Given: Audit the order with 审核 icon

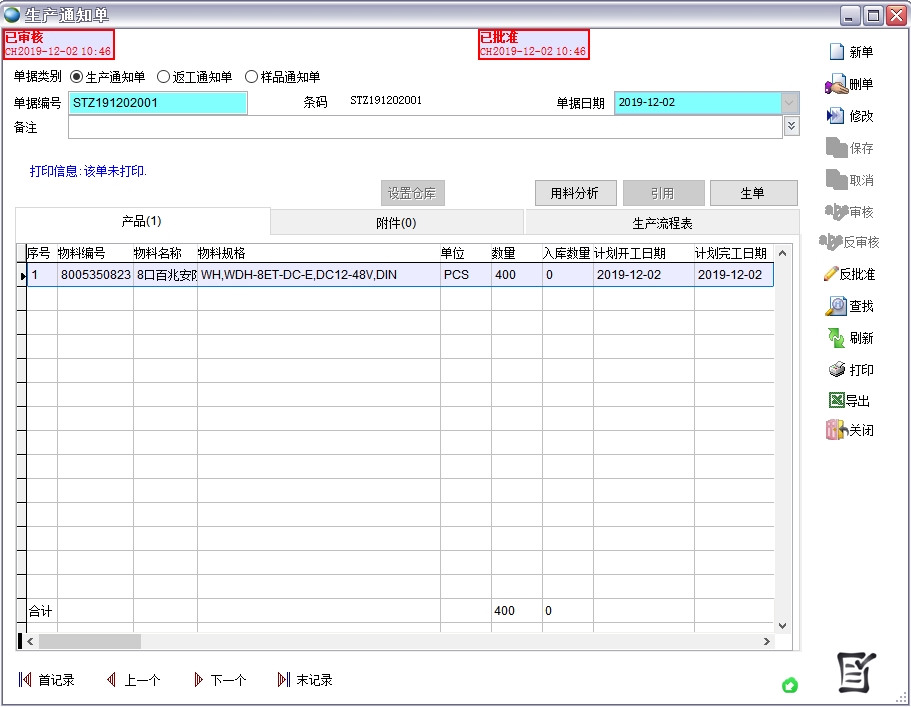Looking at the screenshot, I should [851, 211].
